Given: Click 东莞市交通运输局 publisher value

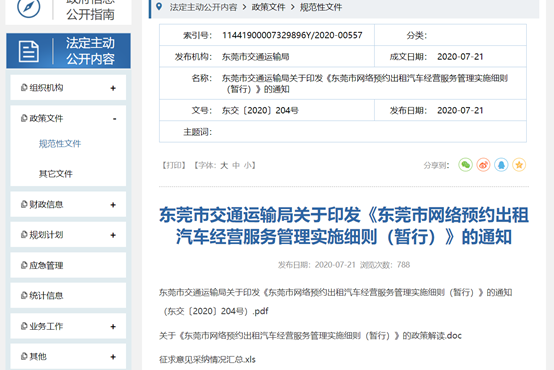Looking at the screenshot, I should coord(255,57).
